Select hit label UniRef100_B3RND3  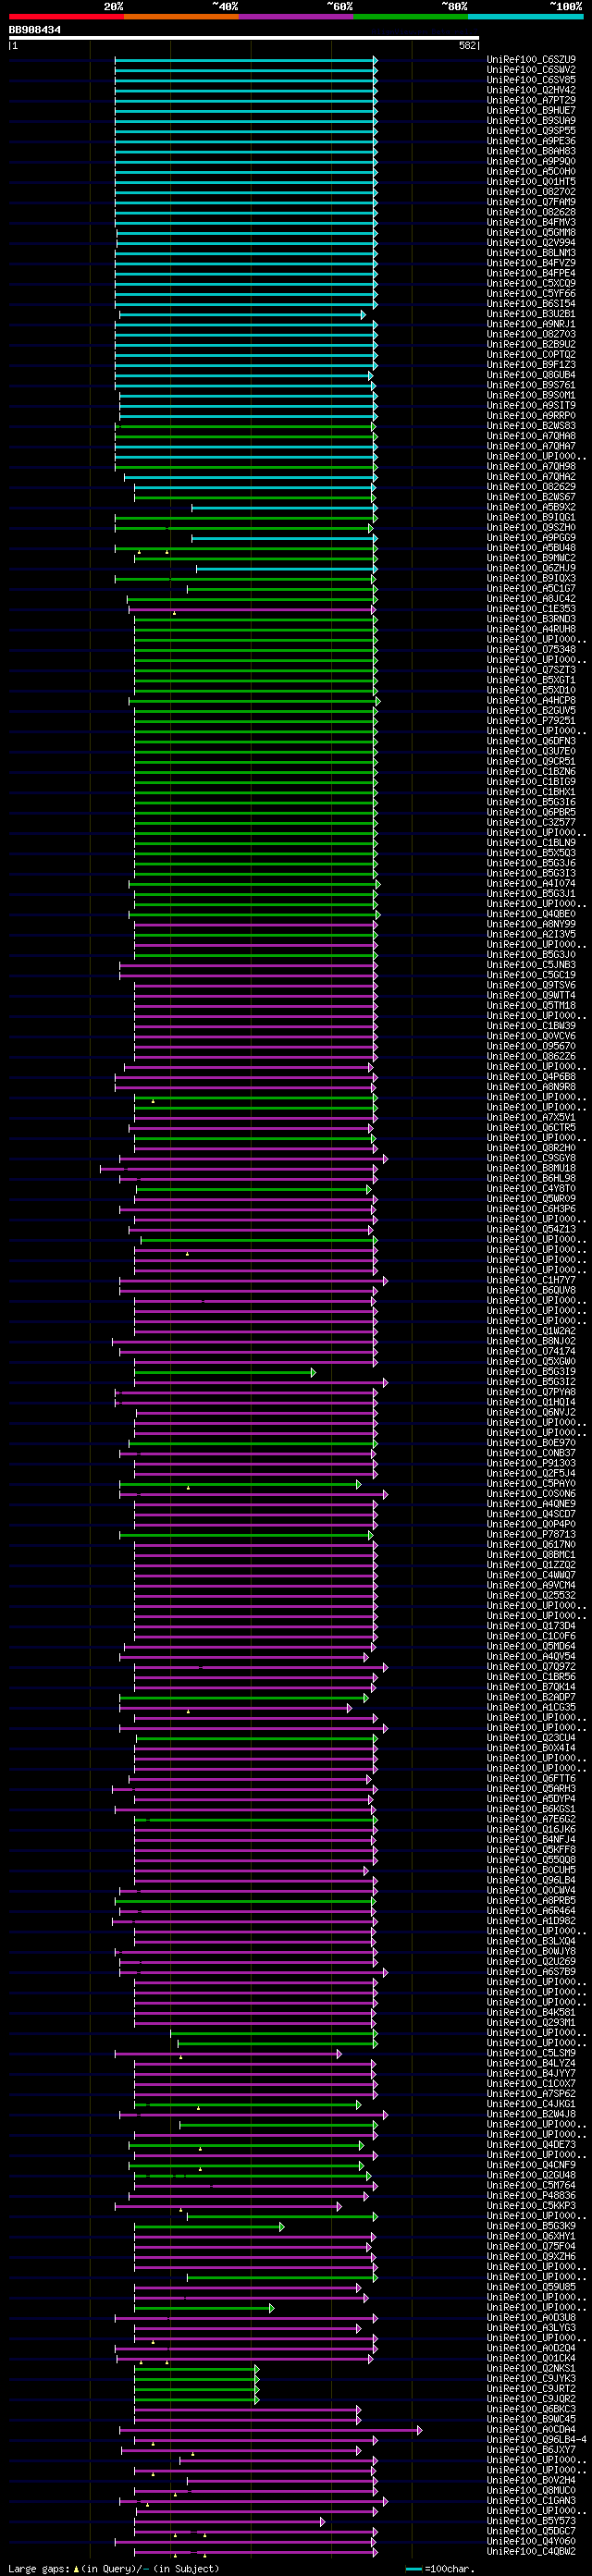(x=531, y=619)
